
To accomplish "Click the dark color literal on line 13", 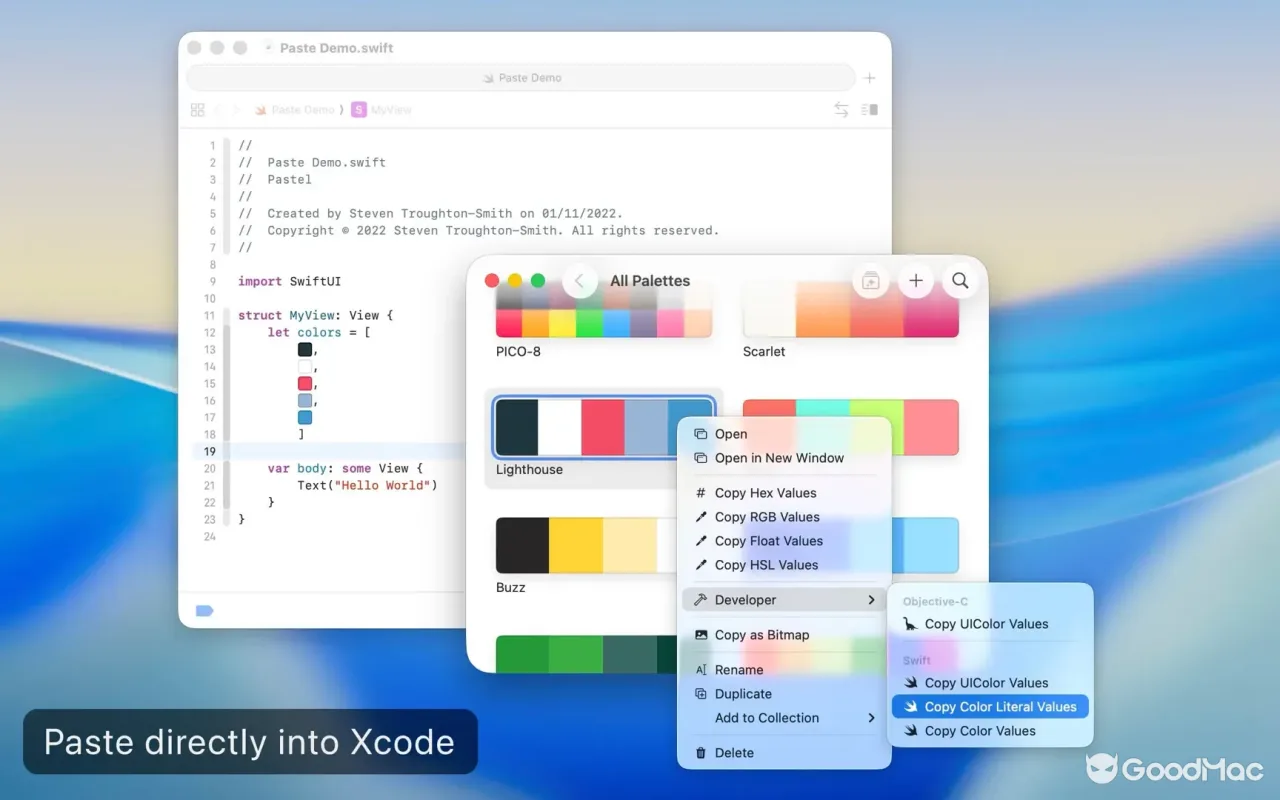I will tap(305, 350).
